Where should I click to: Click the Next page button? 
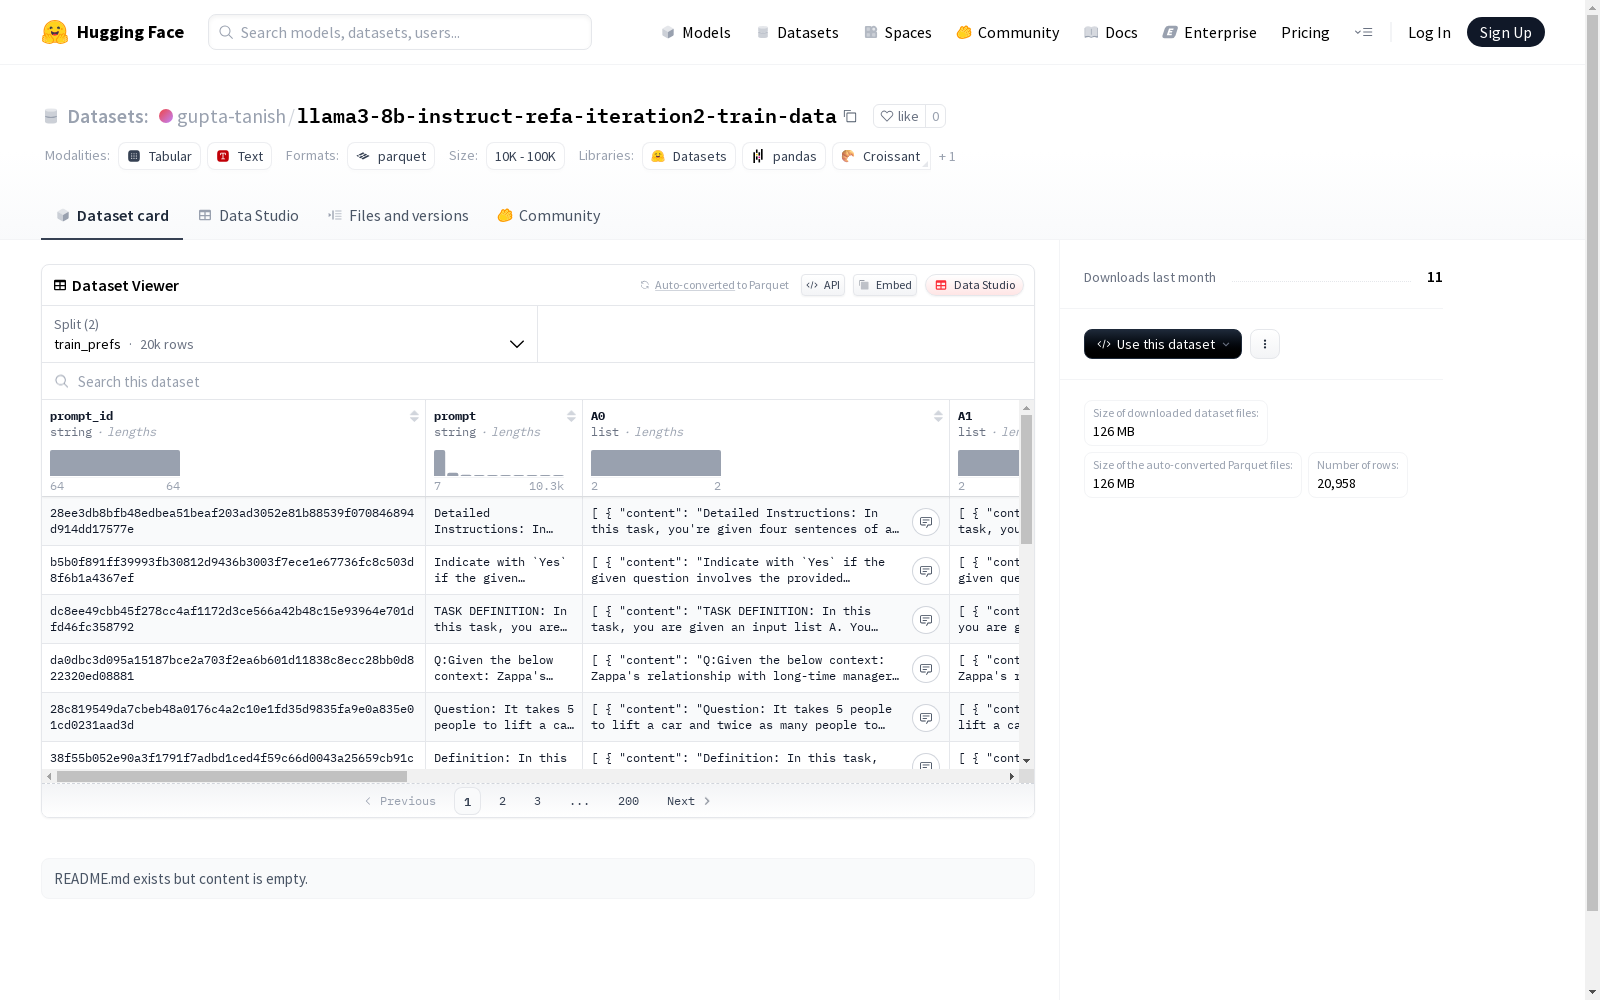(x=689, y=801)
